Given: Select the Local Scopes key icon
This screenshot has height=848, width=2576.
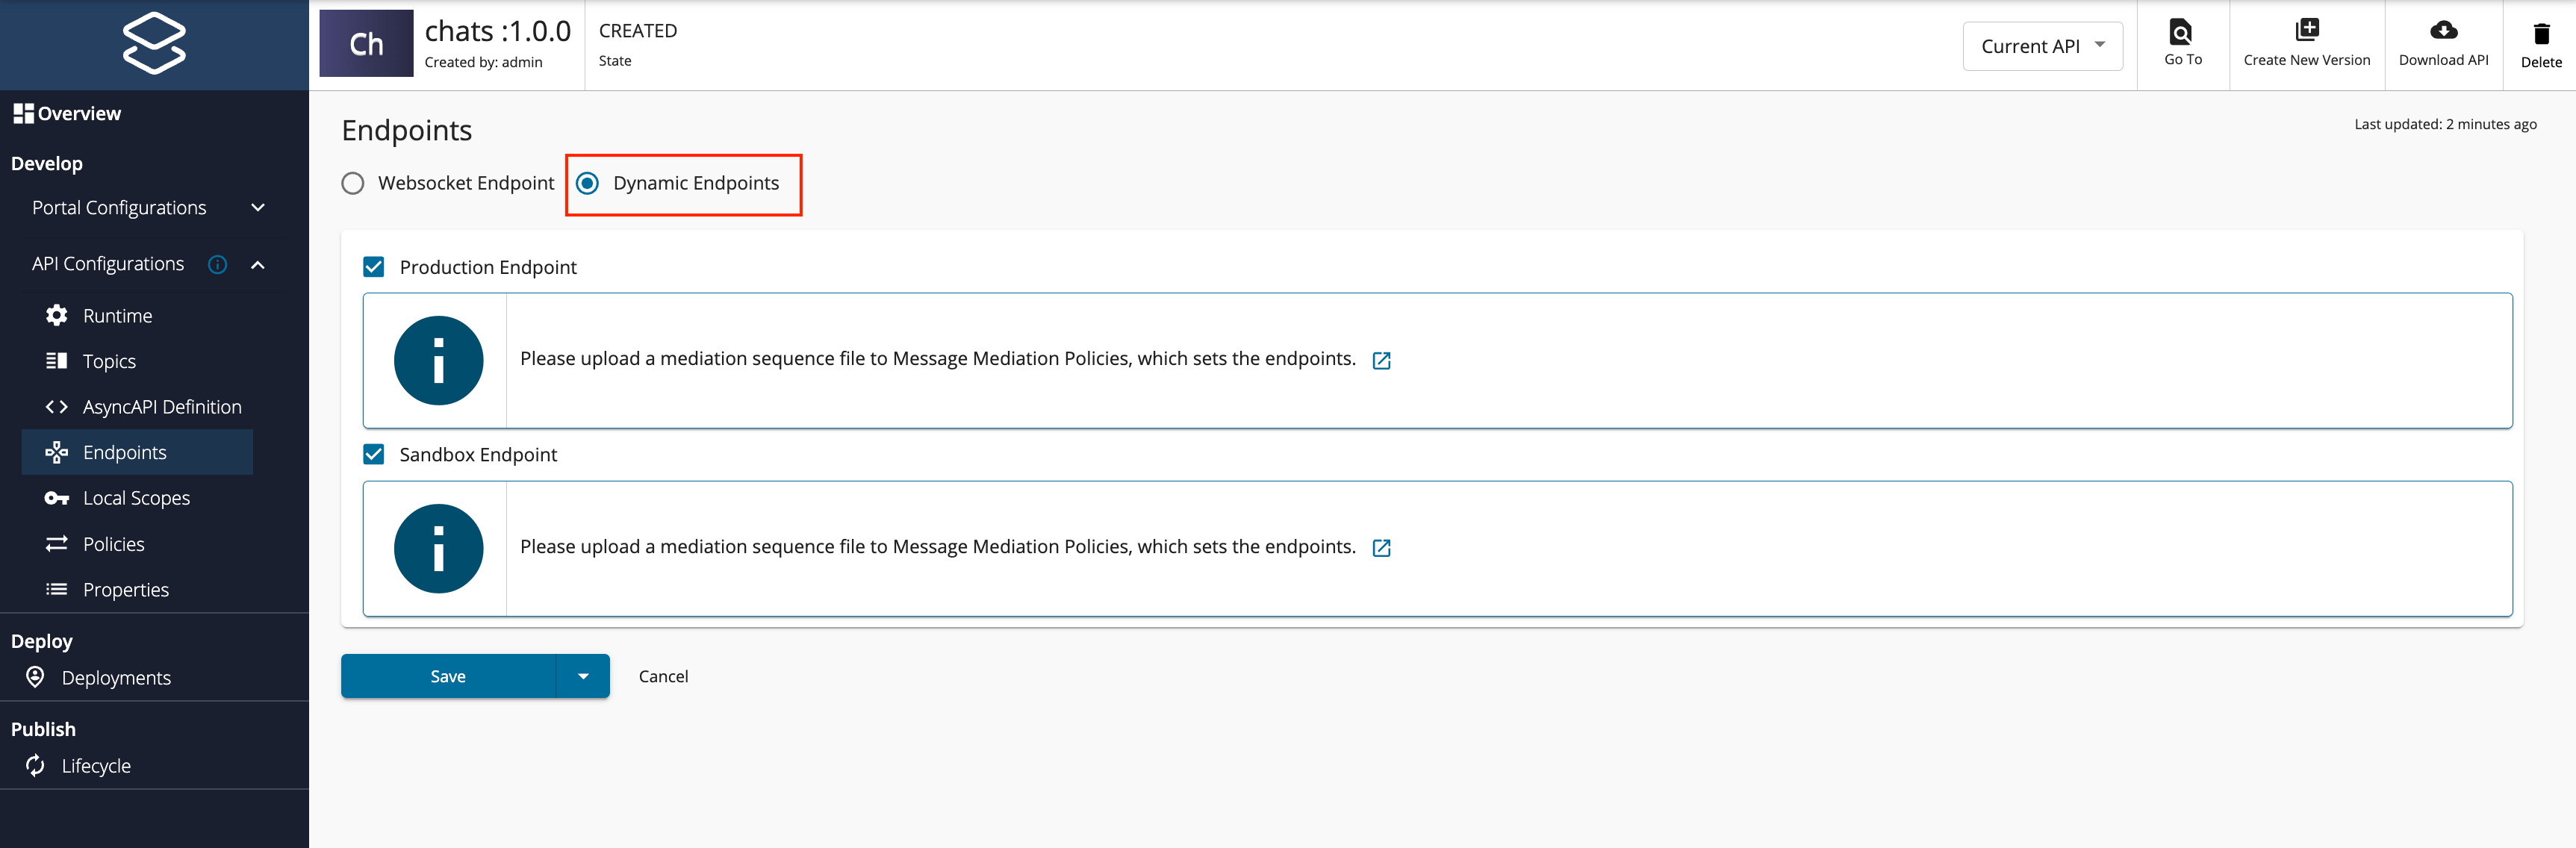Looking at the screenshot, I should [56, 497].
